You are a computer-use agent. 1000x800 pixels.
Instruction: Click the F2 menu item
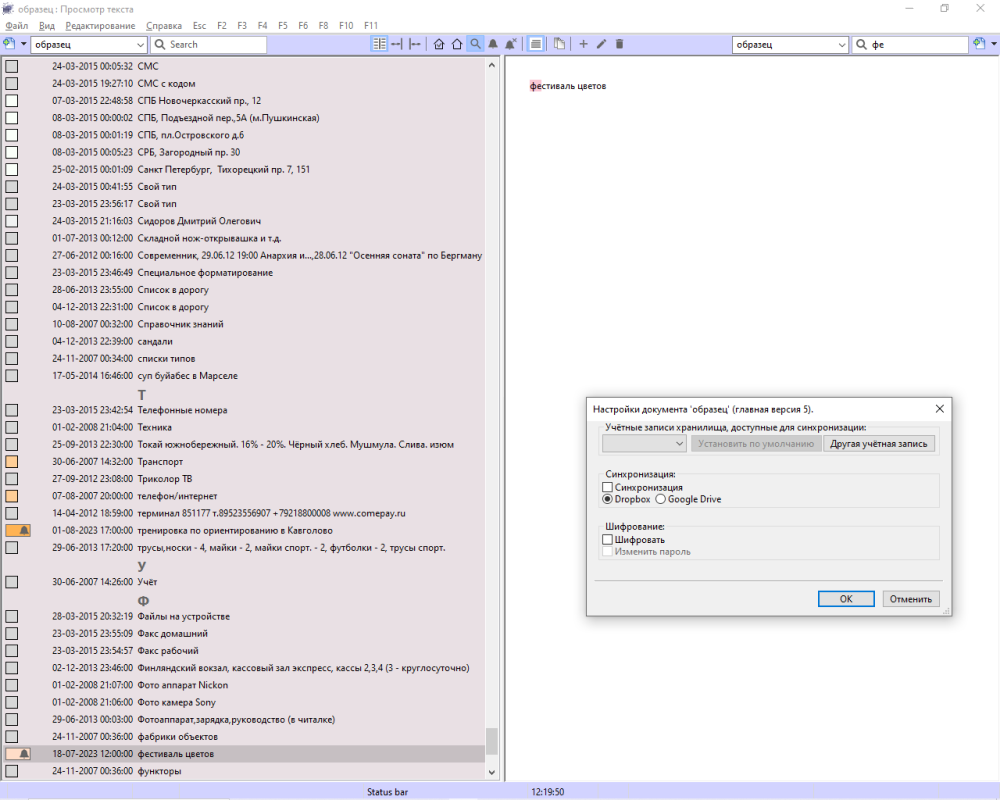[222, 26]
